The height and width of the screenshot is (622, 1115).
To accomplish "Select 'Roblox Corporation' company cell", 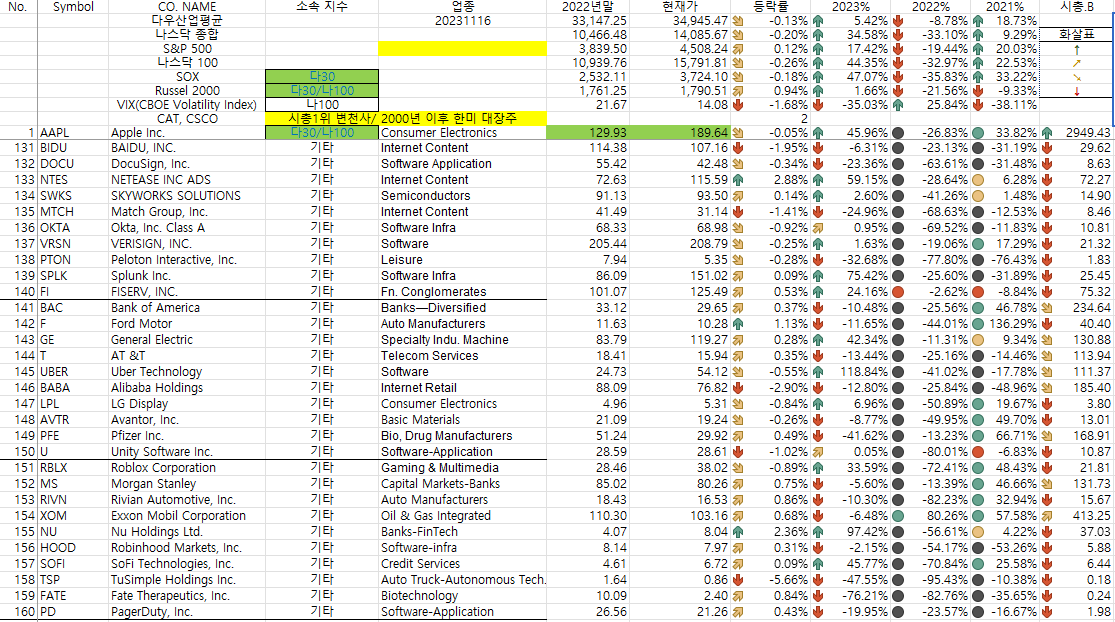I will (187, 468).
